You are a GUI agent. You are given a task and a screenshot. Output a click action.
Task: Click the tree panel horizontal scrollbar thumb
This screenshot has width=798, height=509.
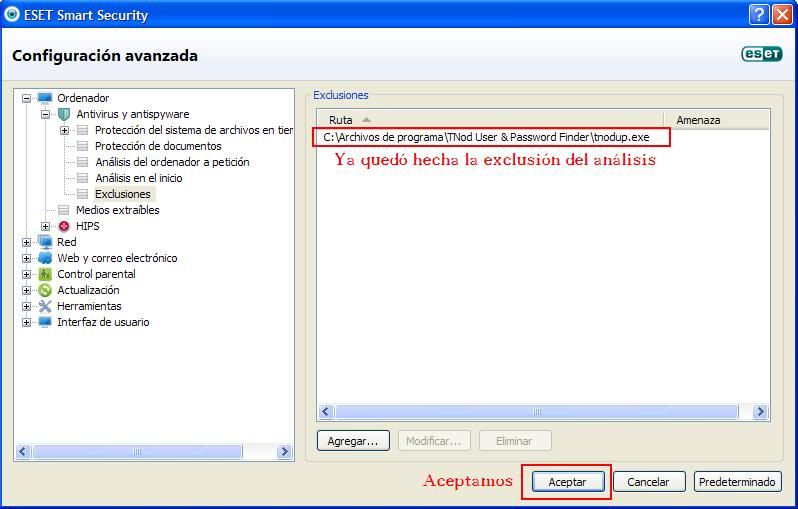pos(137,451)
